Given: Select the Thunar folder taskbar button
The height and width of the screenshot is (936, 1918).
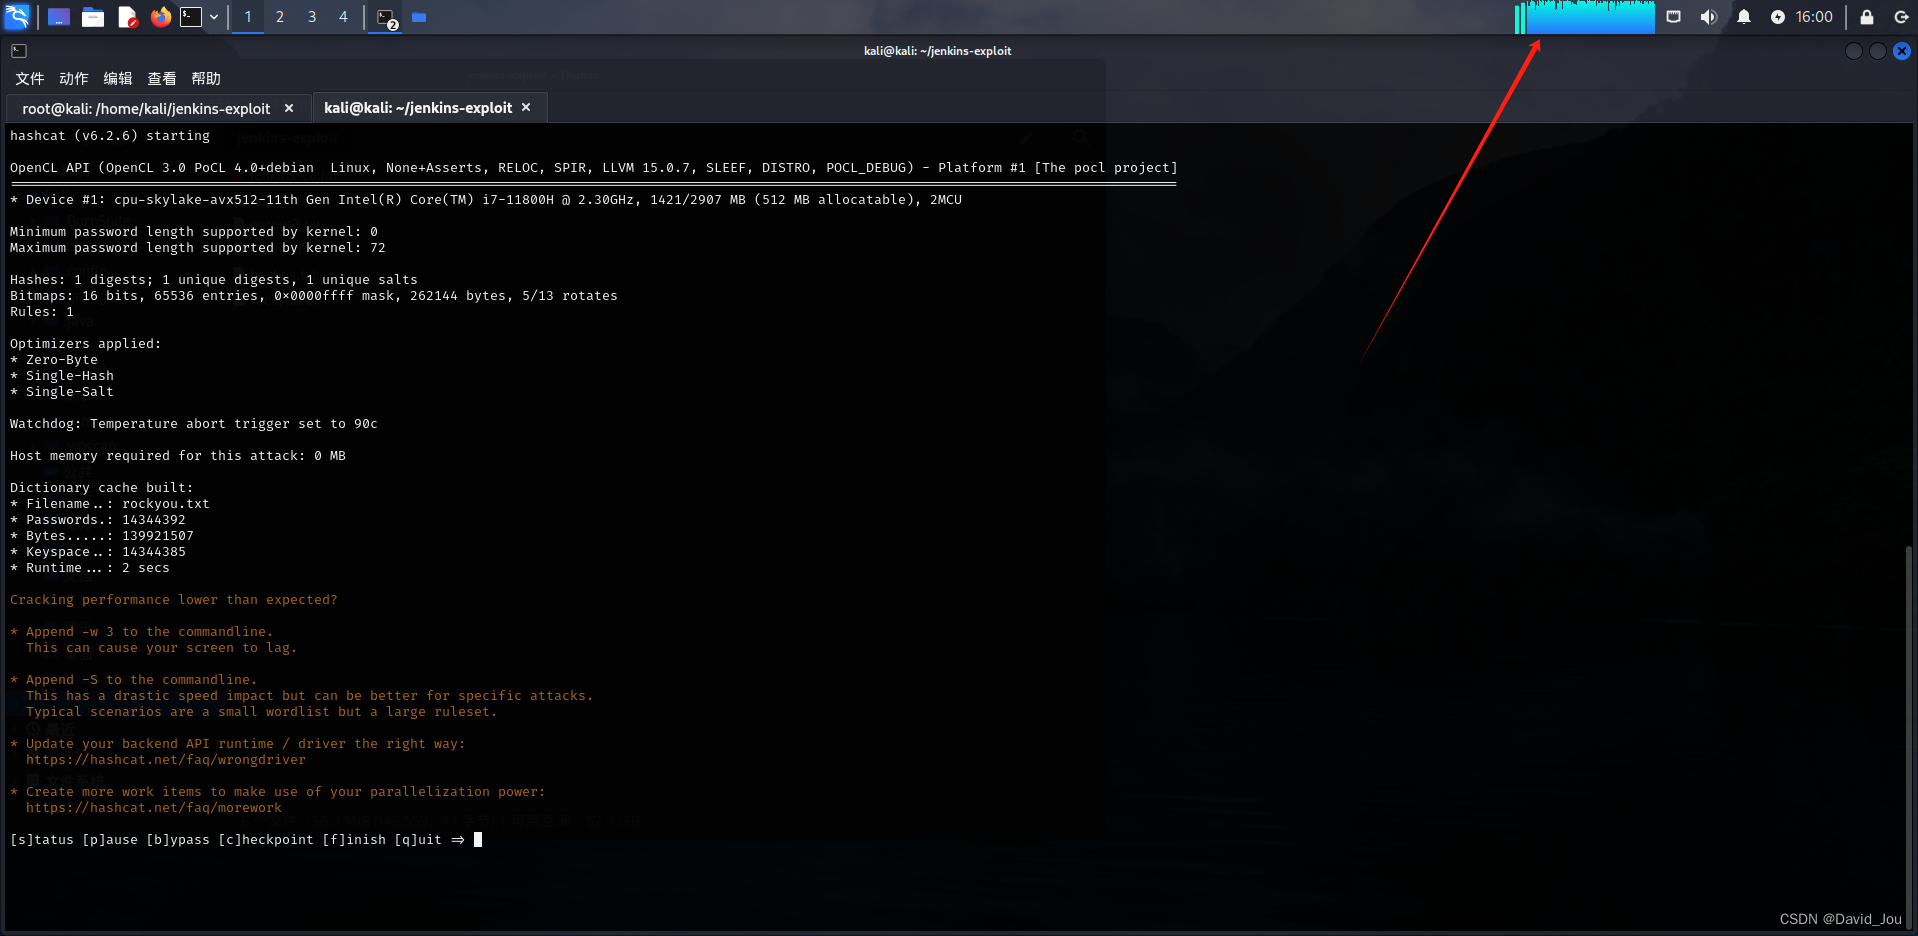Looking at the screenshot, I should click(x=419, y=17).
